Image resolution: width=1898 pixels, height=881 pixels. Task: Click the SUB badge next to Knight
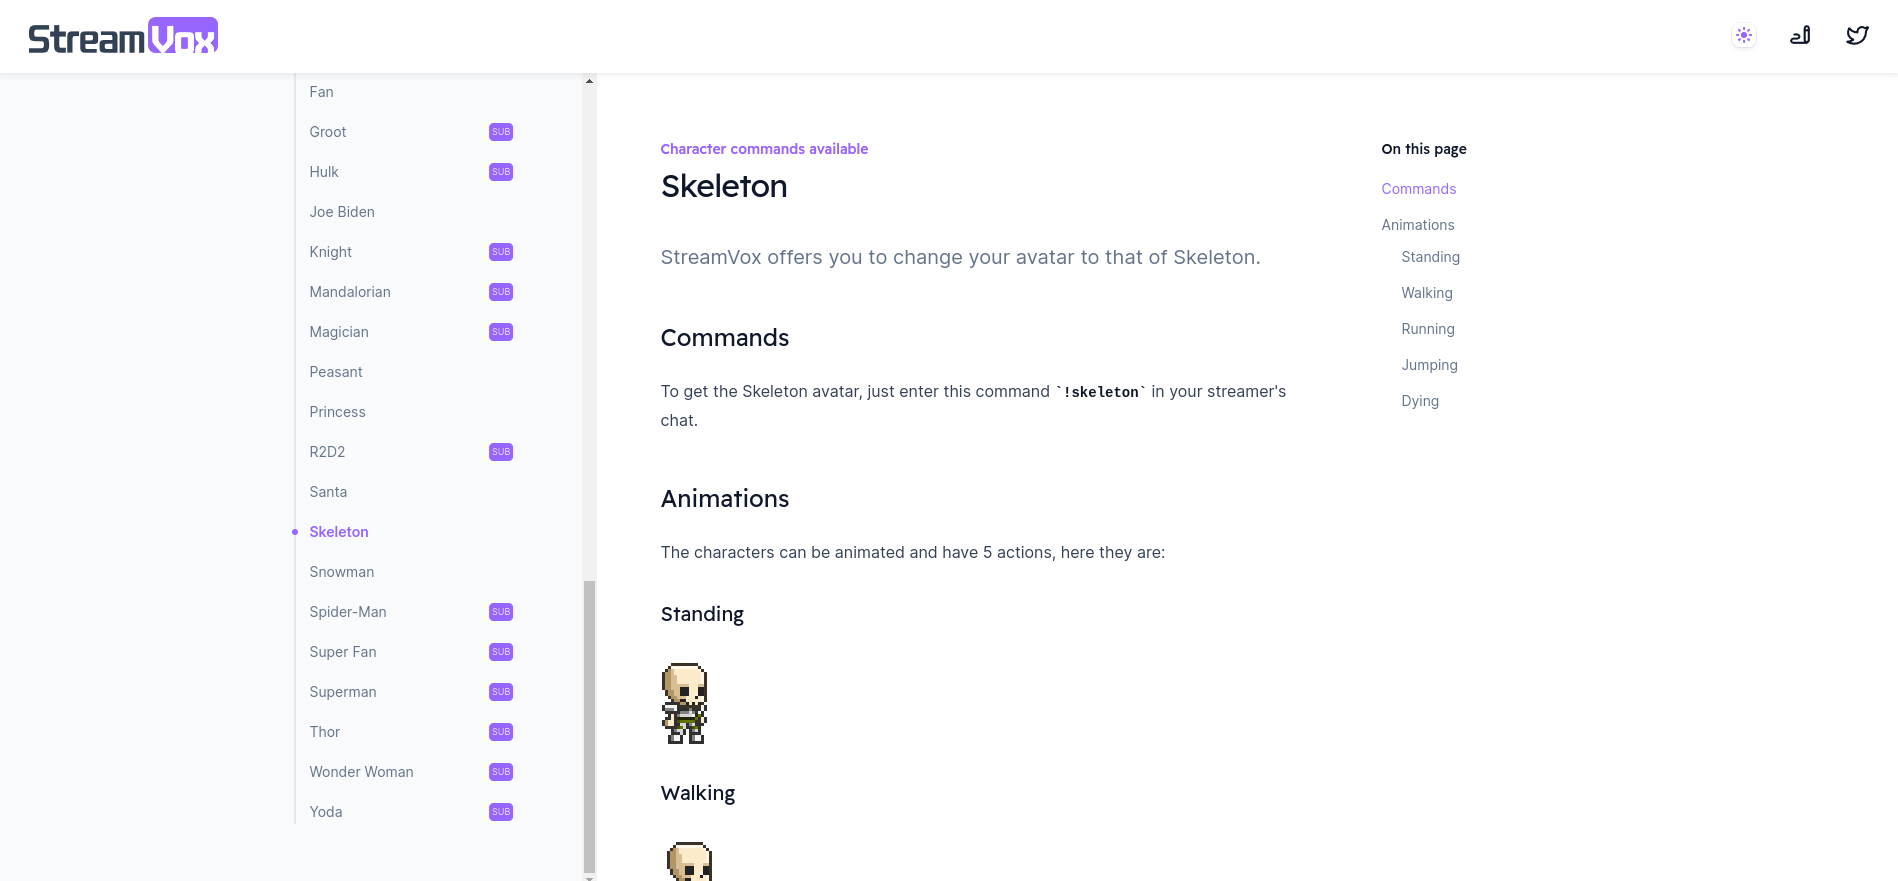tap(501, 252)
